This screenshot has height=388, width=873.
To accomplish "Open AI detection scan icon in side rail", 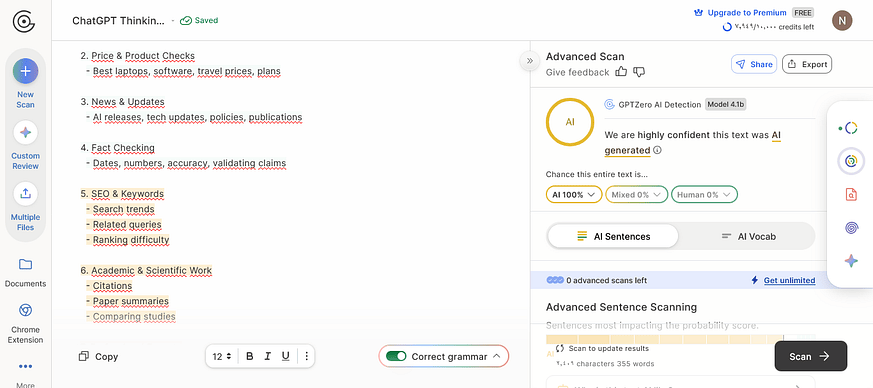I will pos(850,129).
